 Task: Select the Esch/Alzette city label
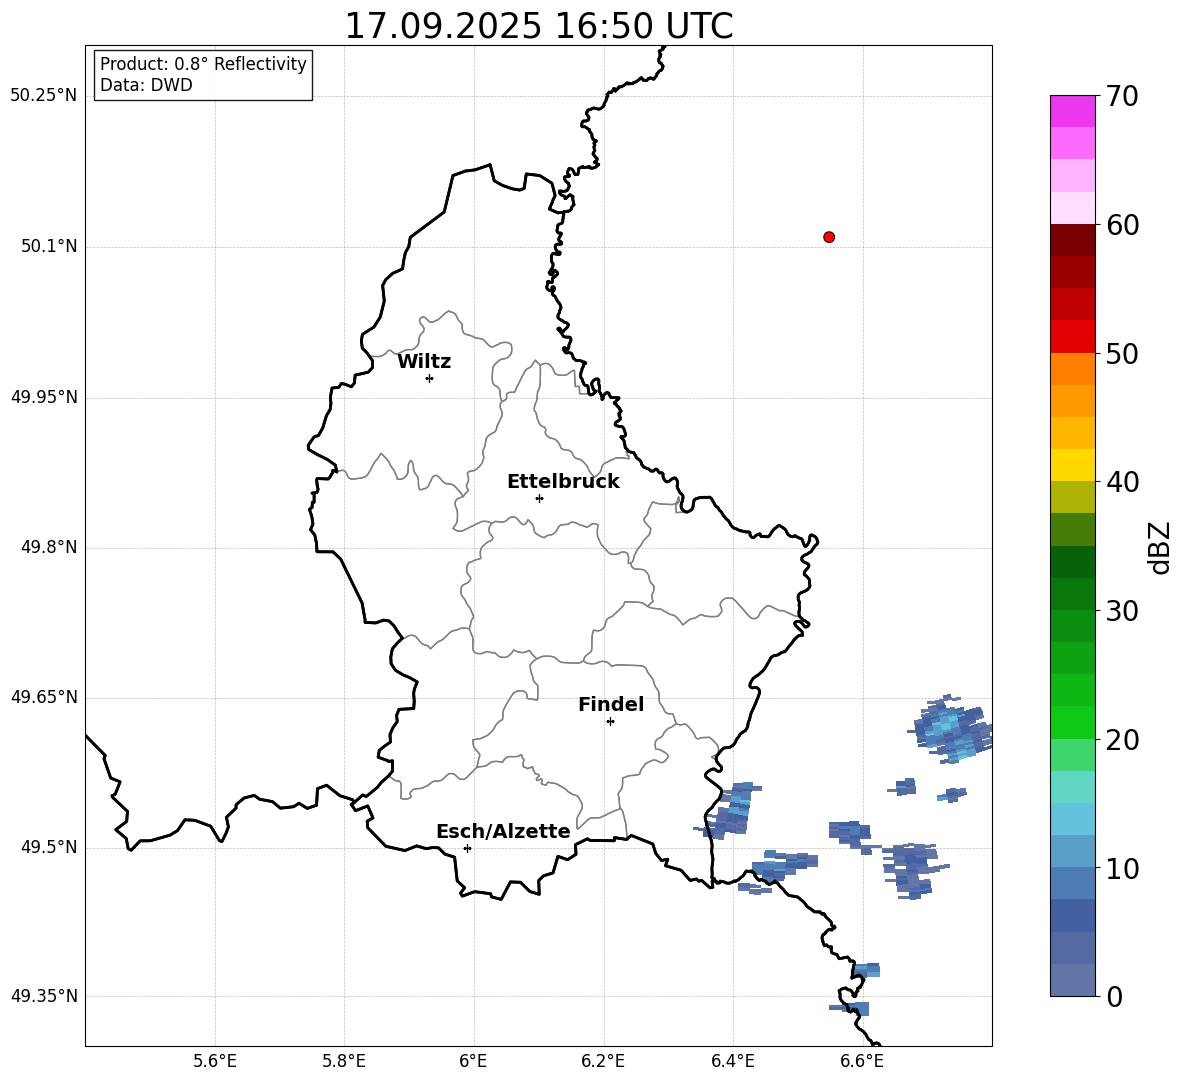pos(503,831)
